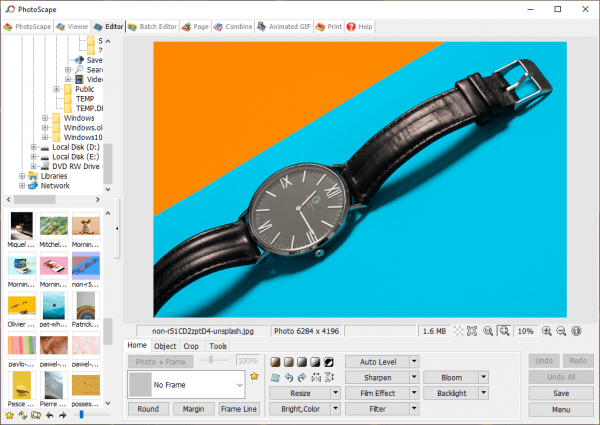The image size is (600, 425).
Task: Expand the Libraries tree node
Action: point(22,176)
